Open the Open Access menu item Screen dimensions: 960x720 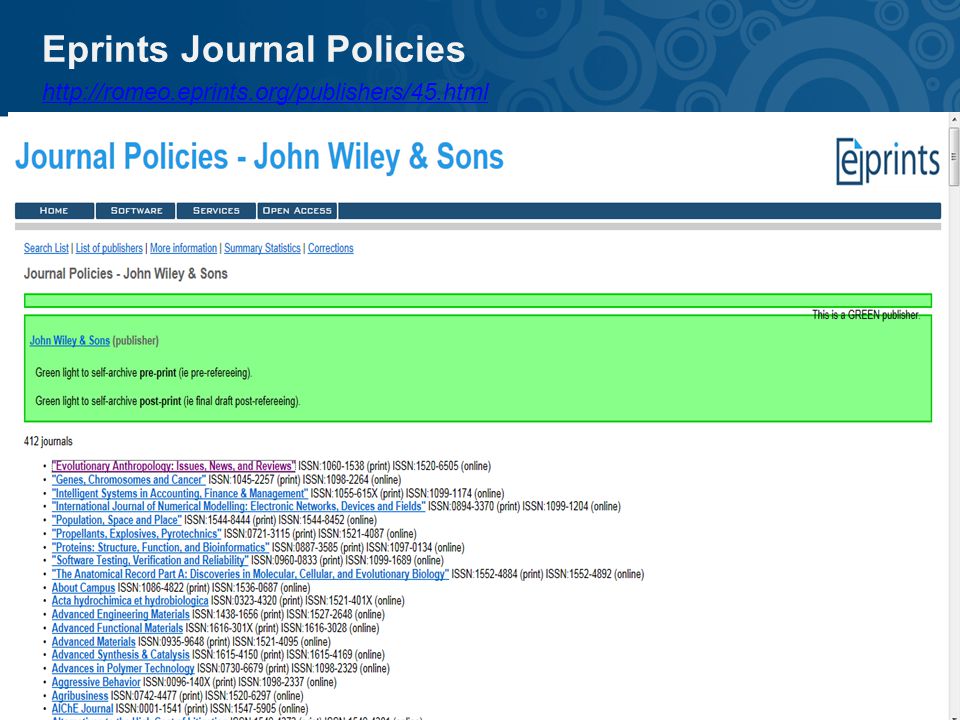coord(297,211)
